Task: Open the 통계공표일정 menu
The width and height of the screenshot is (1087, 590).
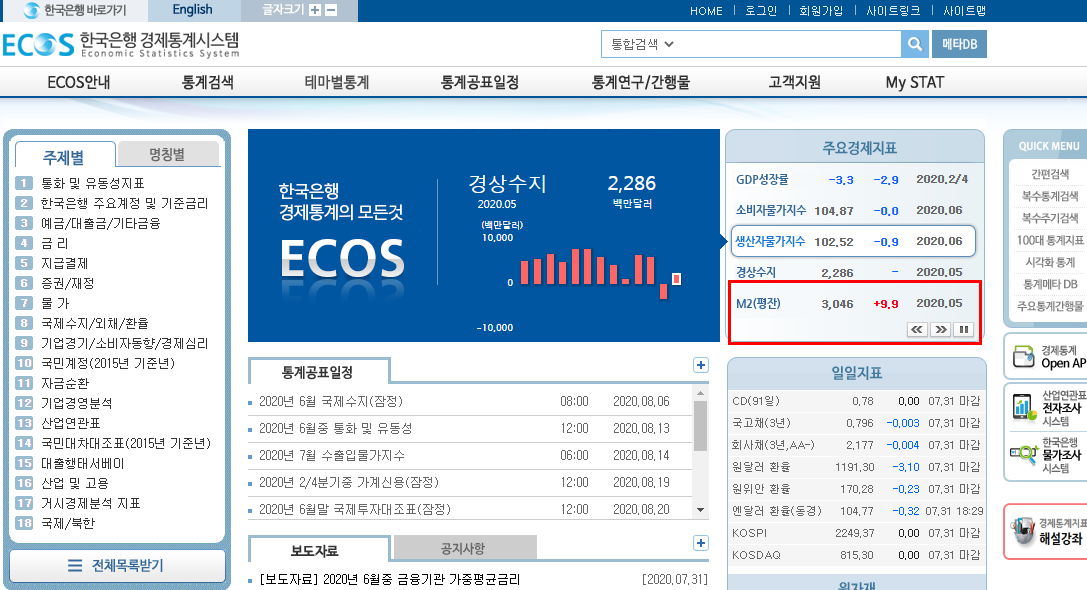Action: [x=480, y=83]
